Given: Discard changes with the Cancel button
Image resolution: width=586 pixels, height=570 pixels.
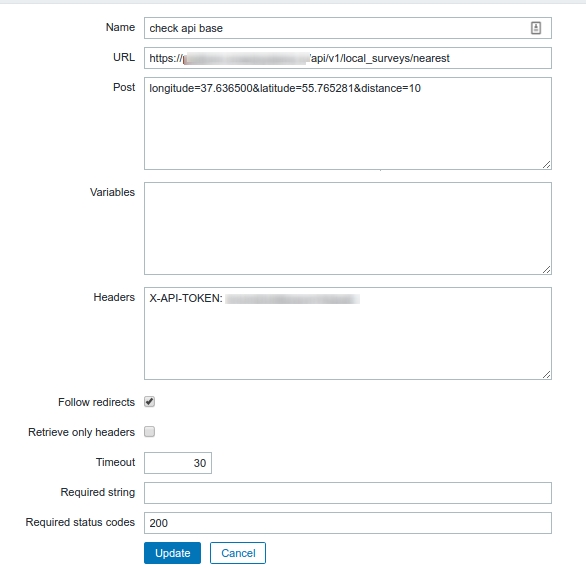Looking at the screenshot, I should coord(238,553).
